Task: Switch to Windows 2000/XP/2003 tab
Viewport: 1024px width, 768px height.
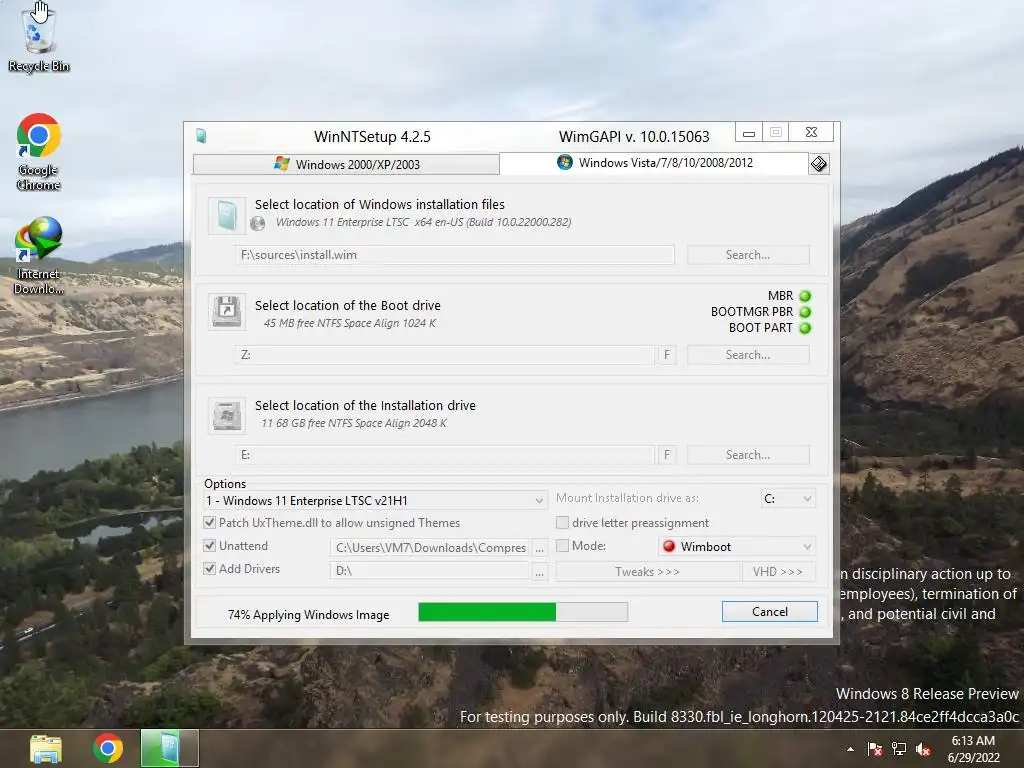Action: pos(347,164)
